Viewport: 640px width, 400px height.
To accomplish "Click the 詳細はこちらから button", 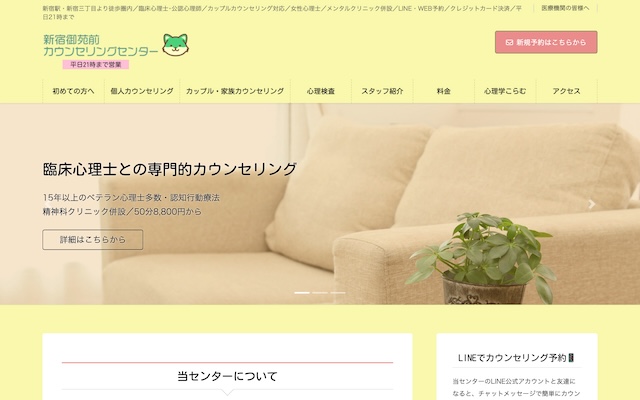I will (x=93, y=240).
